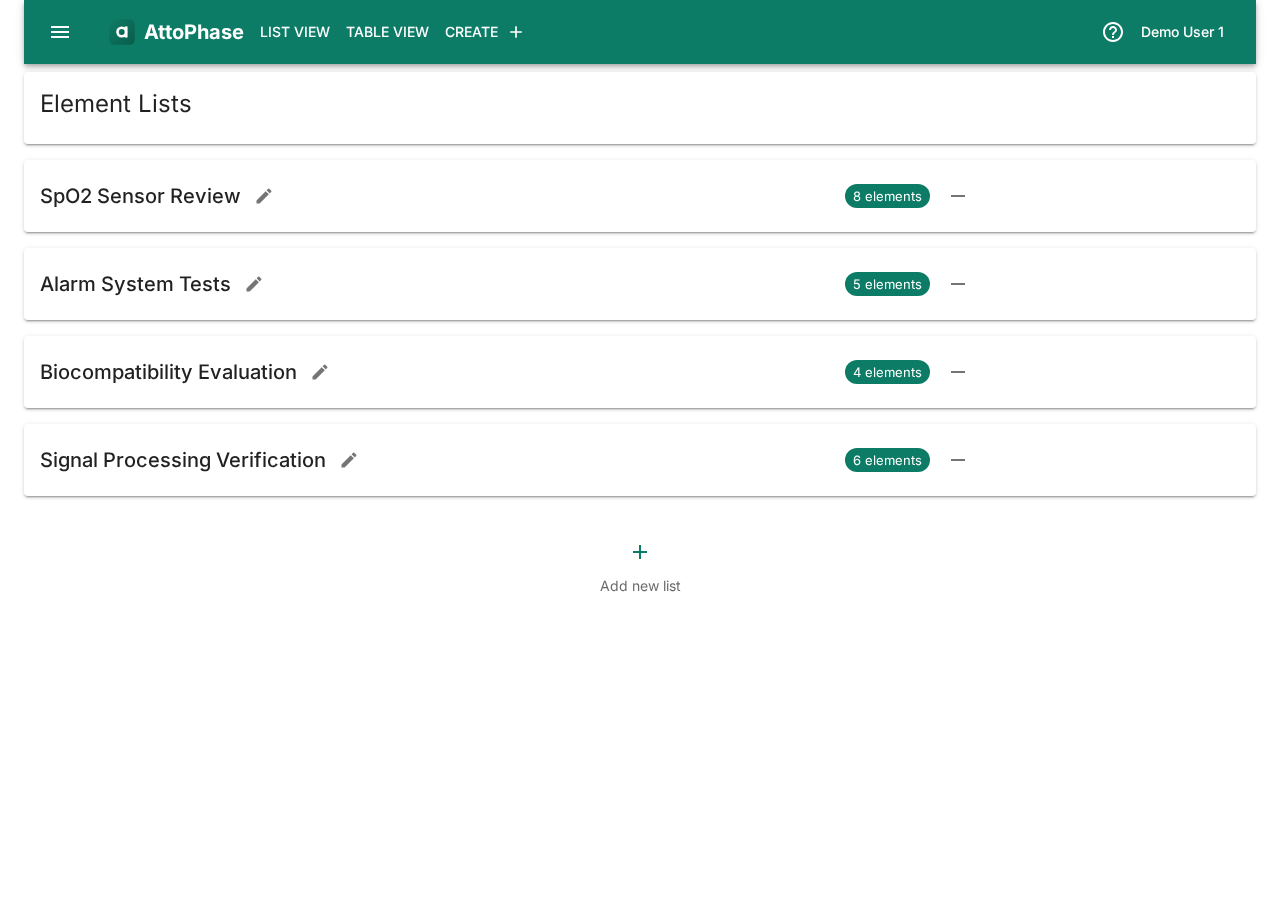Image resolution: width=1280 pixels, height=900 pixels.
Task: Open the navigation drawer menu
Action: tap(59, 31)
